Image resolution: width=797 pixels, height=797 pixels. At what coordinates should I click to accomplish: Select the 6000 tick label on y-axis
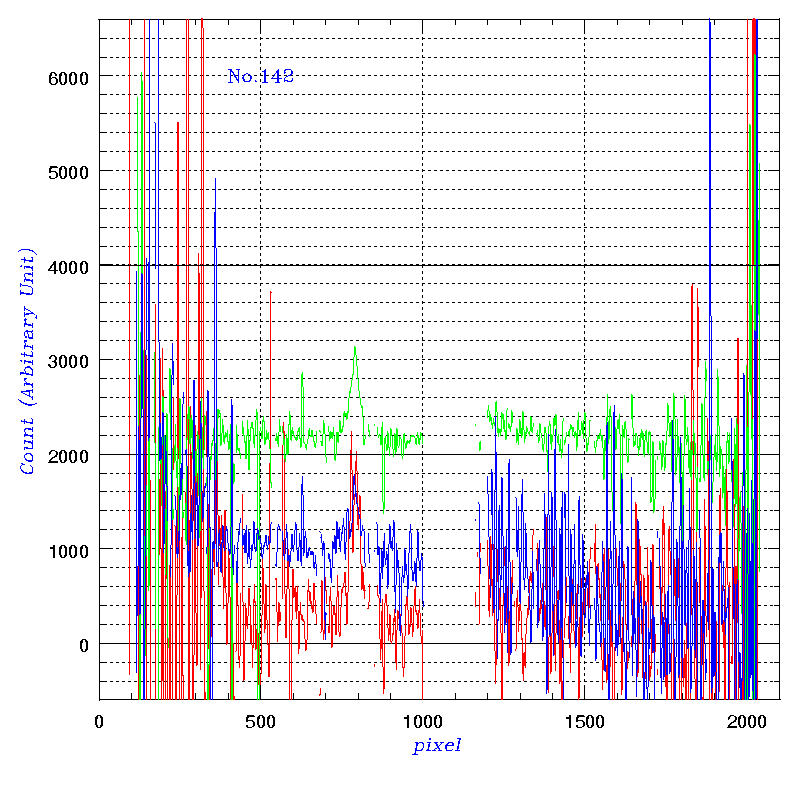68,77
